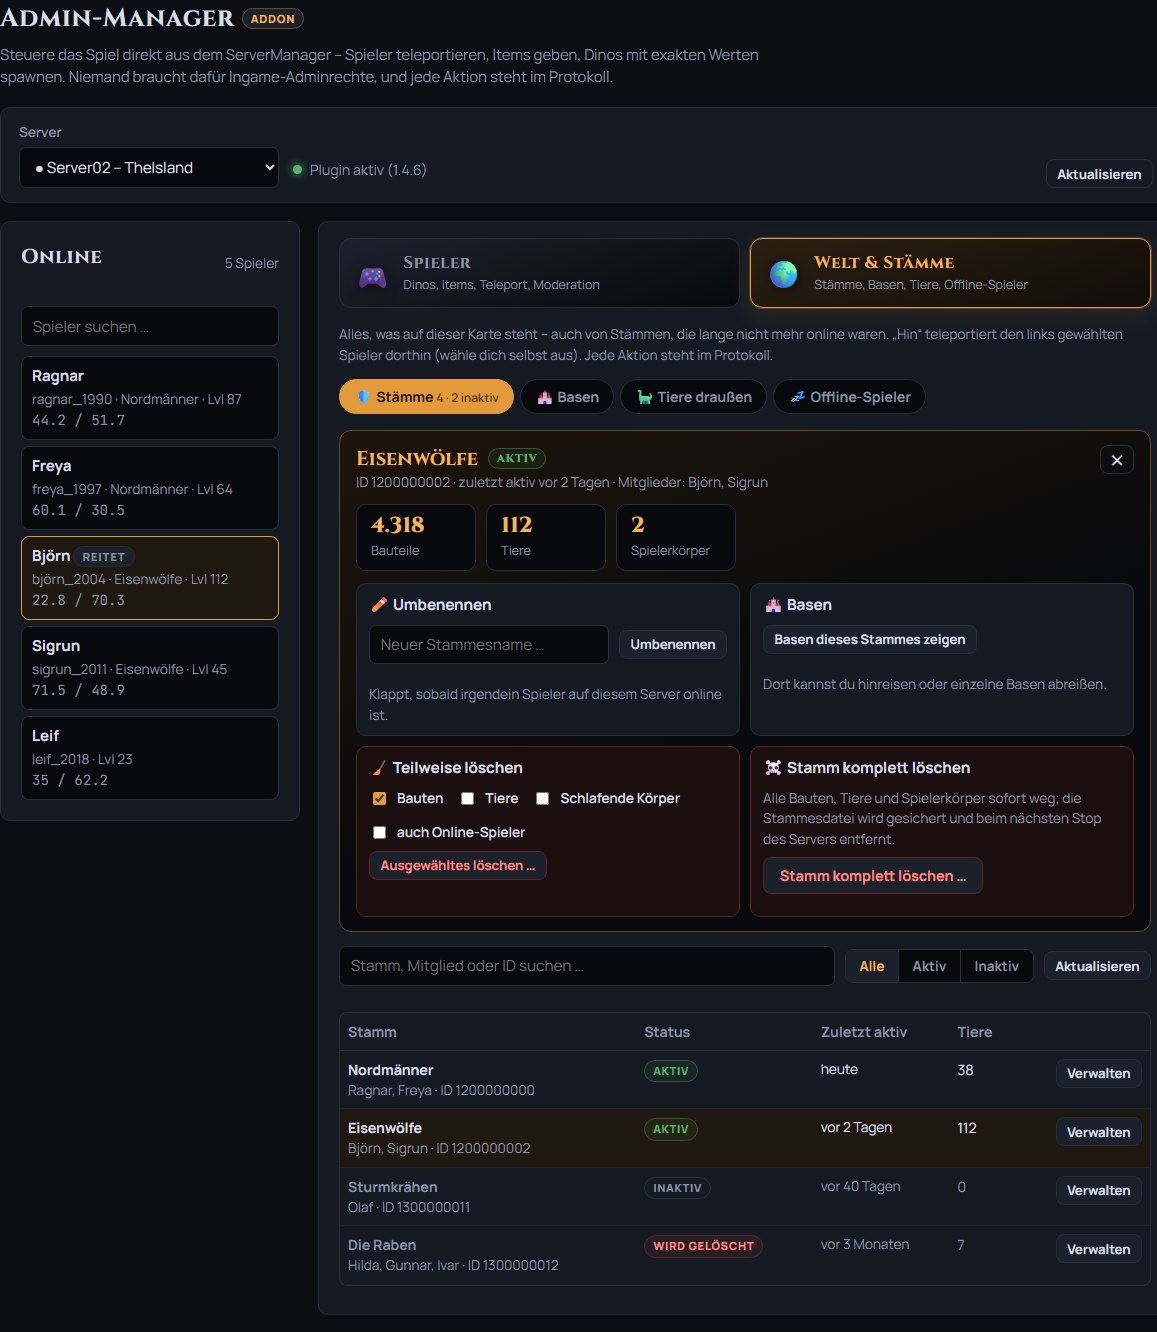Viewport: 1157px width, 1332px height.
Task: Focus the Spieler suchen field
Action: [150, 326]
